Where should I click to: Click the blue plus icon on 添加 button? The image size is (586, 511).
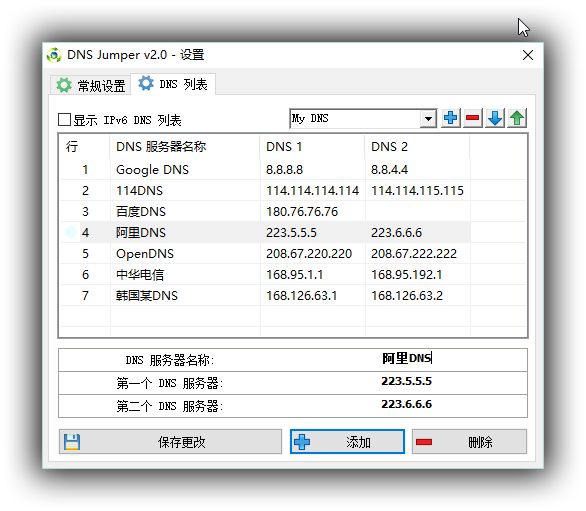tap(302, 442)
